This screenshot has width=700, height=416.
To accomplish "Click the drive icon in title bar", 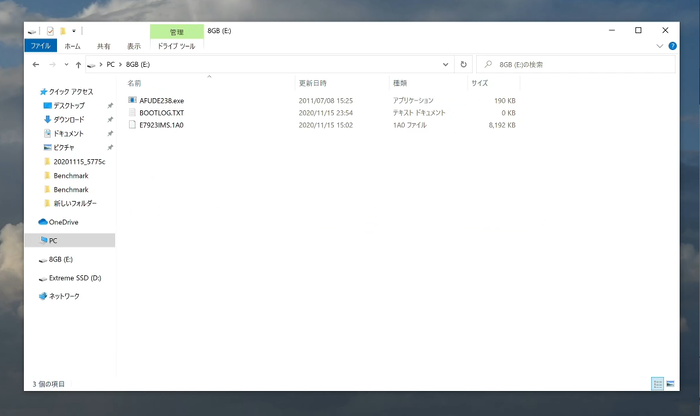I will (x=32, y=31).
